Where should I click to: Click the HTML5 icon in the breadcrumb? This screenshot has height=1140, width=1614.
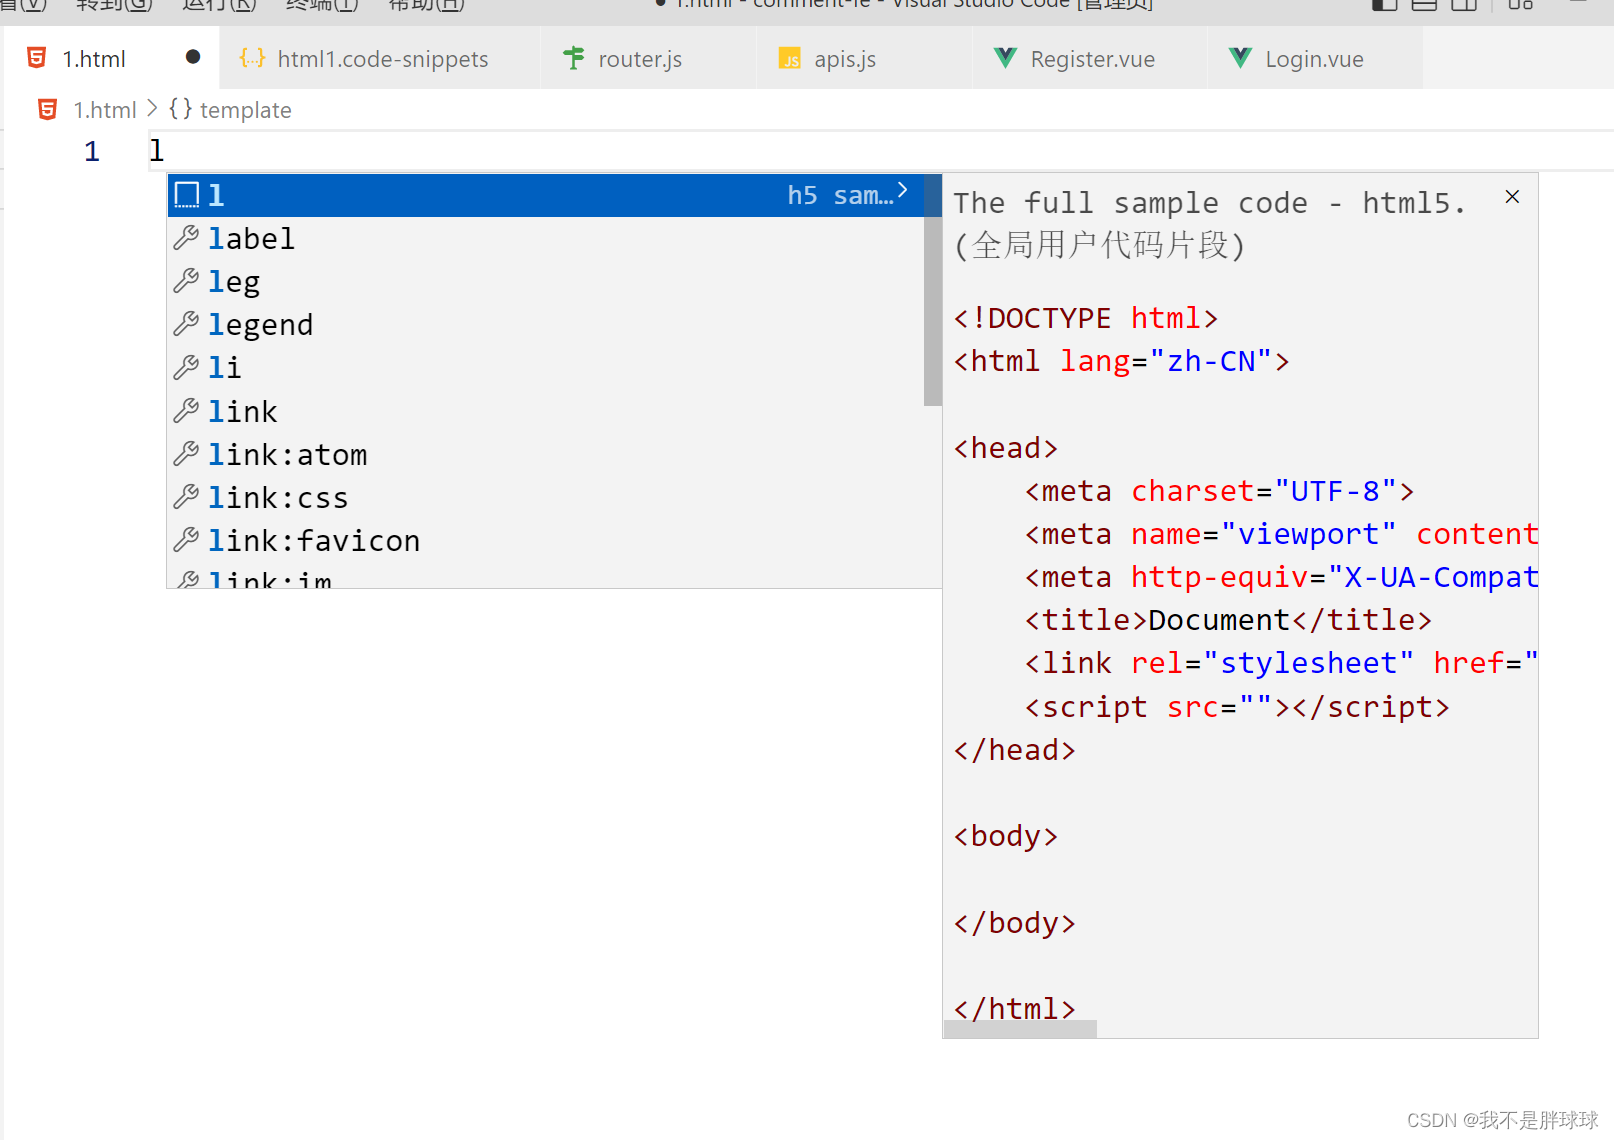[47, 109]
